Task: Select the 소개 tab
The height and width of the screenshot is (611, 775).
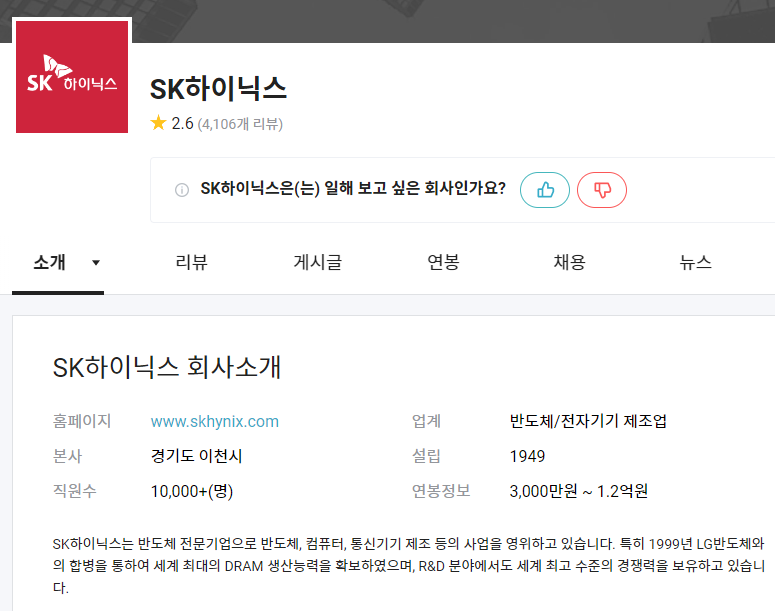Action: [49, 262]
